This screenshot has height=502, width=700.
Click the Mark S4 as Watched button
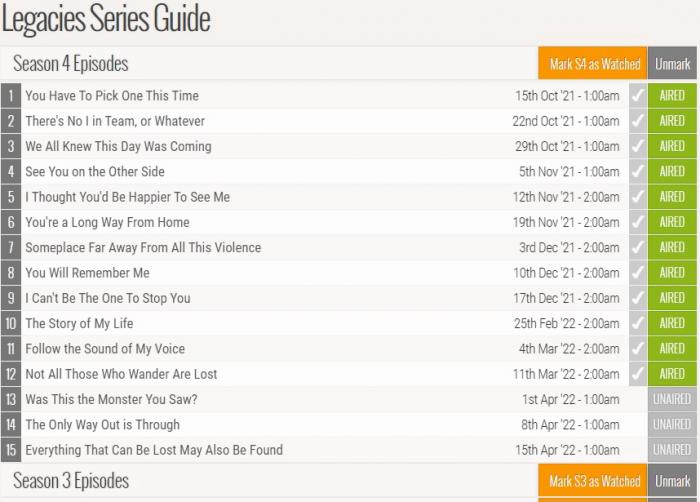pyautogui.click(x=594, y=64)
